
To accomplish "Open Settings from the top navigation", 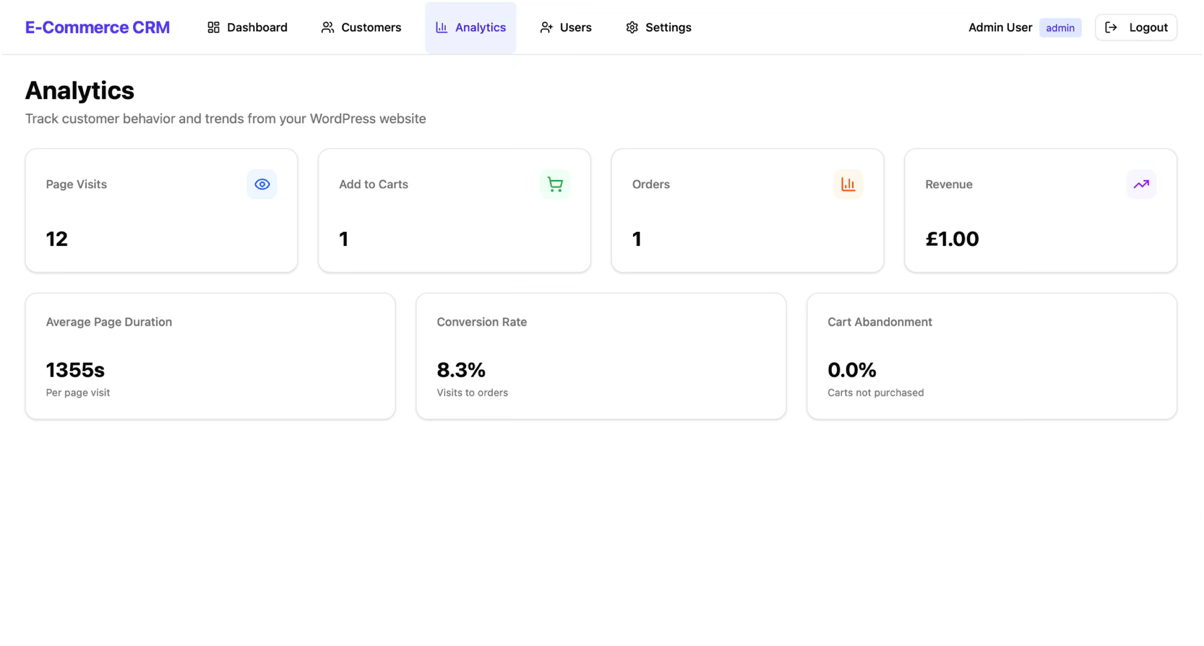I will (658, 27).
